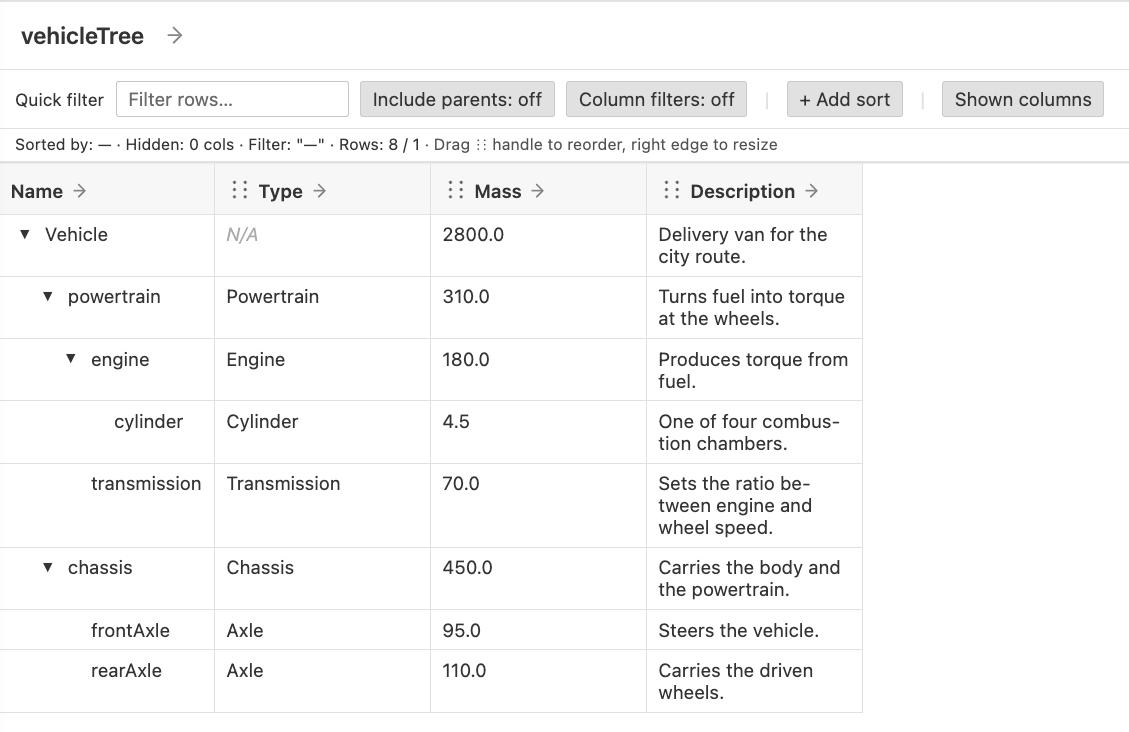Select the transmission row name
Image resolution: width=1129 pixels, height=732 pixels.
(146, 484)
